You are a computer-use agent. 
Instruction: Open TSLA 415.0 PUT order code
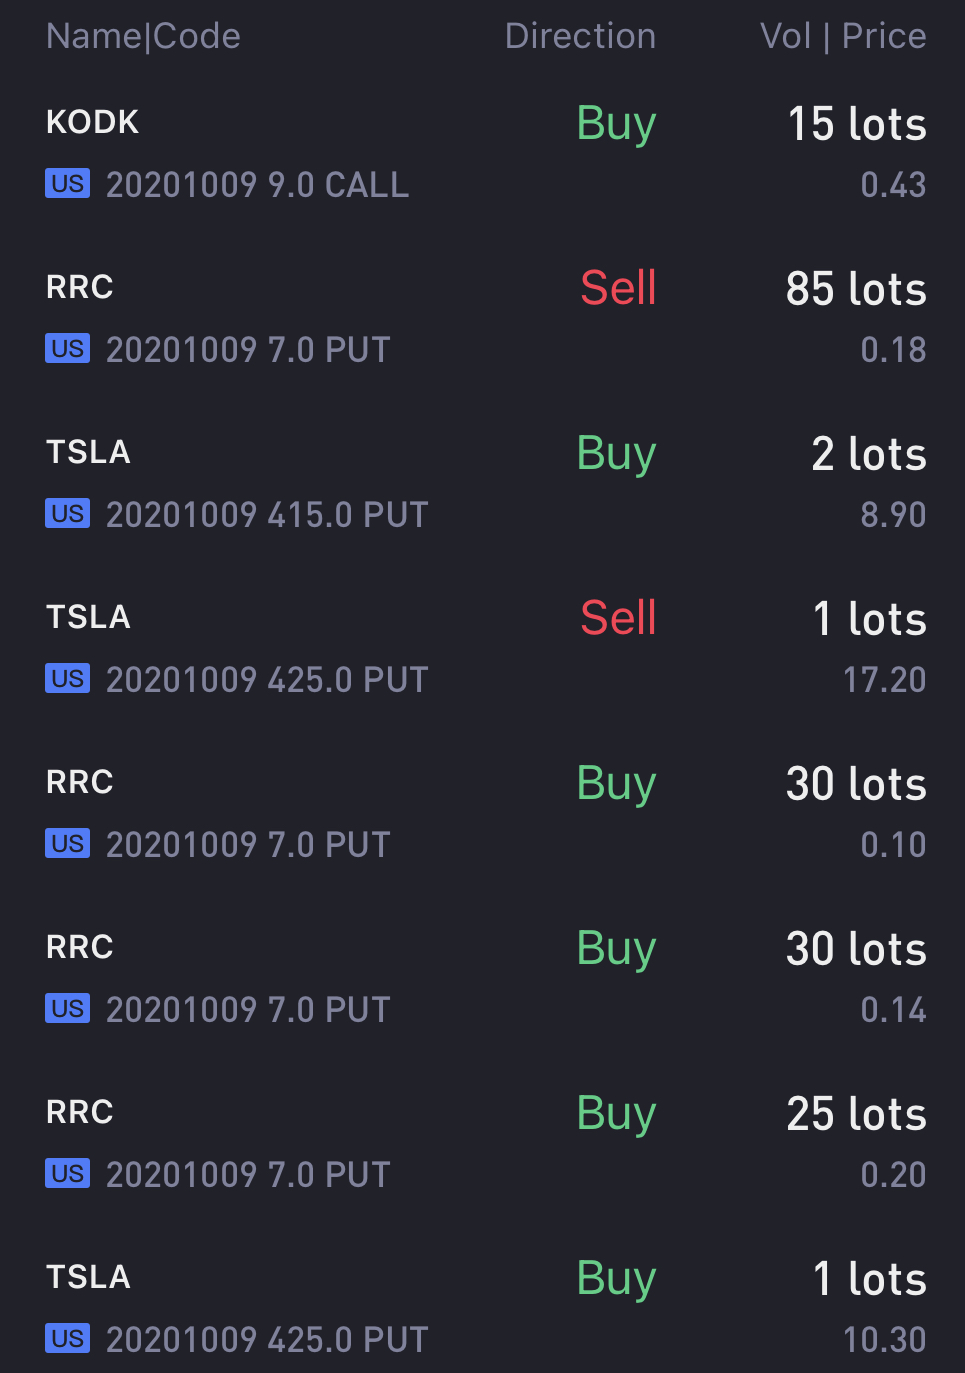267,515
